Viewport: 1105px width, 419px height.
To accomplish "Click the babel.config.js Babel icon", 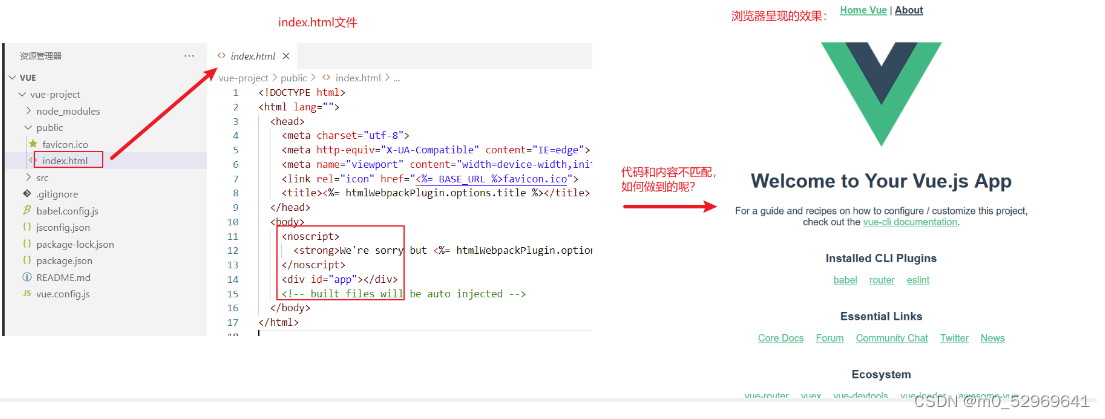I will coord(27,211).
